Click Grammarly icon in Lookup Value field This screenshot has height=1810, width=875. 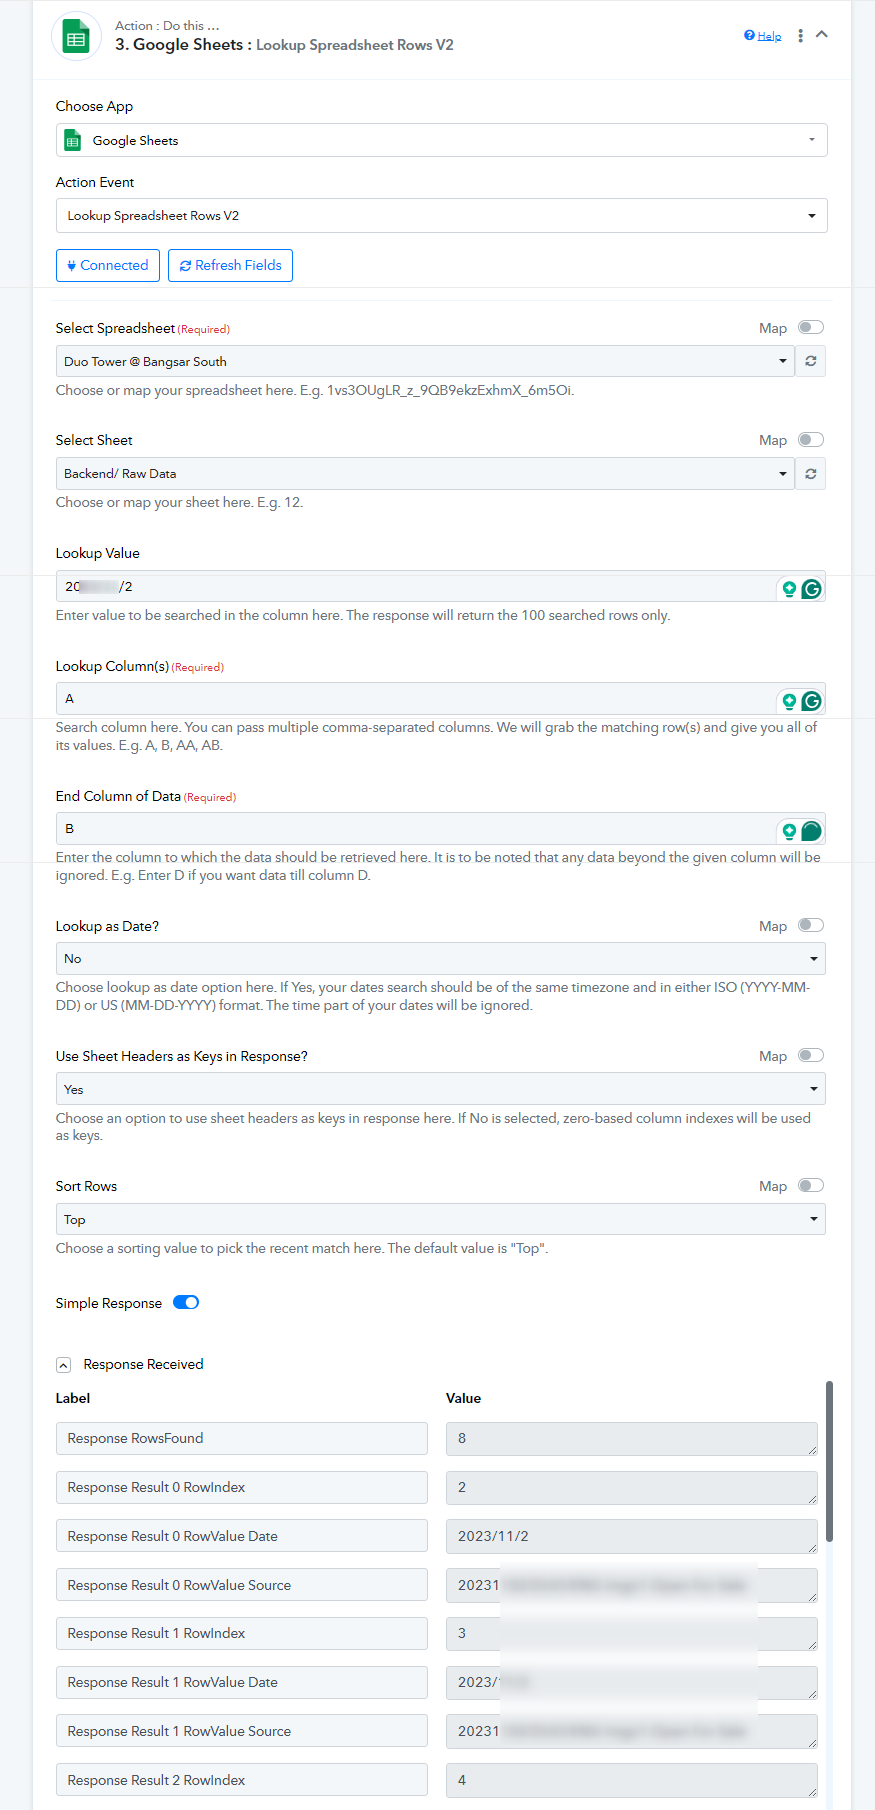812,589
